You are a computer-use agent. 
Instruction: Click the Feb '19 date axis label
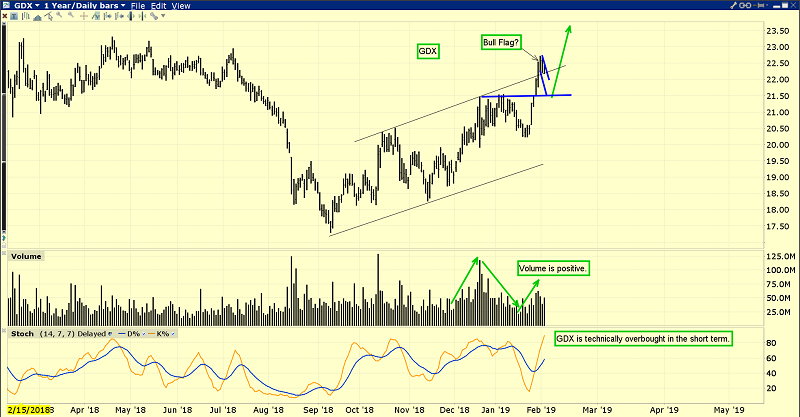(541, 410)
